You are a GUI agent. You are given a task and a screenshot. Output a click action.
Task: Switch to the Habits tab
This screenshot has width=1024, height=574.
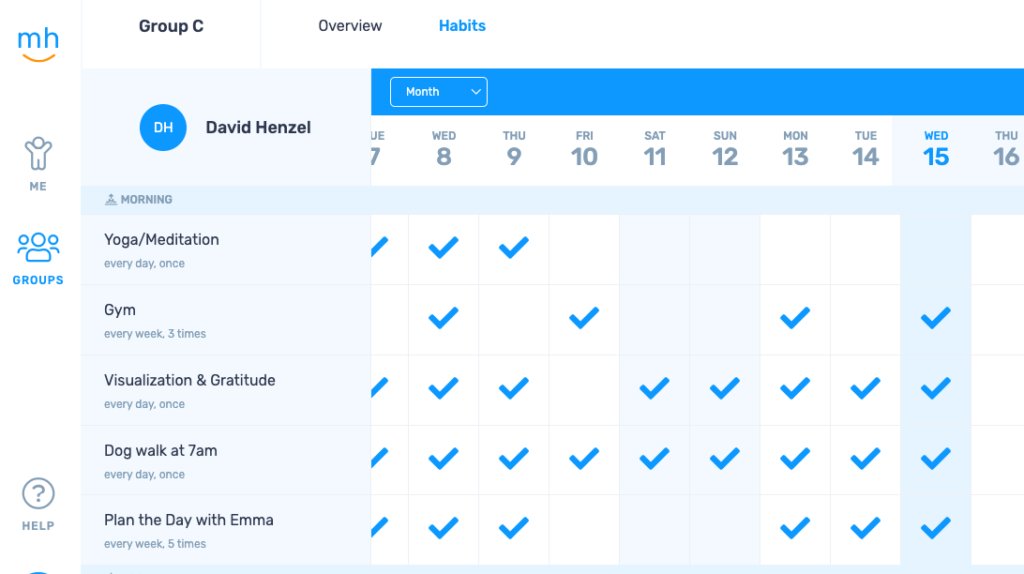click(x=462, y=25)
